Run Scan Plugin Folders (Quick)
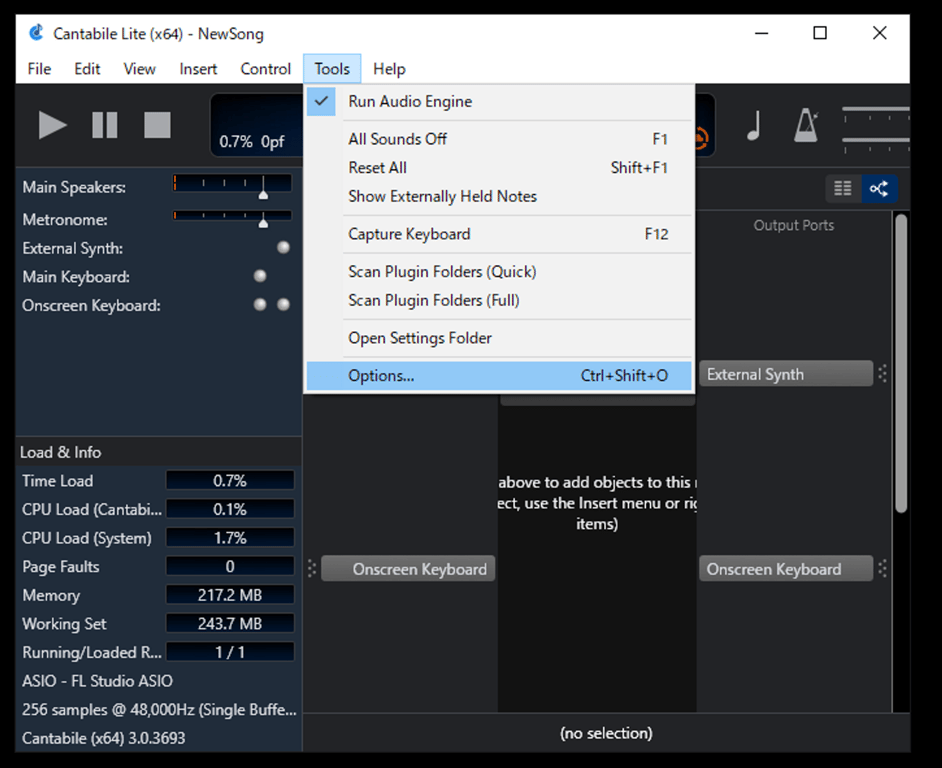This screenshot has width=942, height=768. click(499, 272)
